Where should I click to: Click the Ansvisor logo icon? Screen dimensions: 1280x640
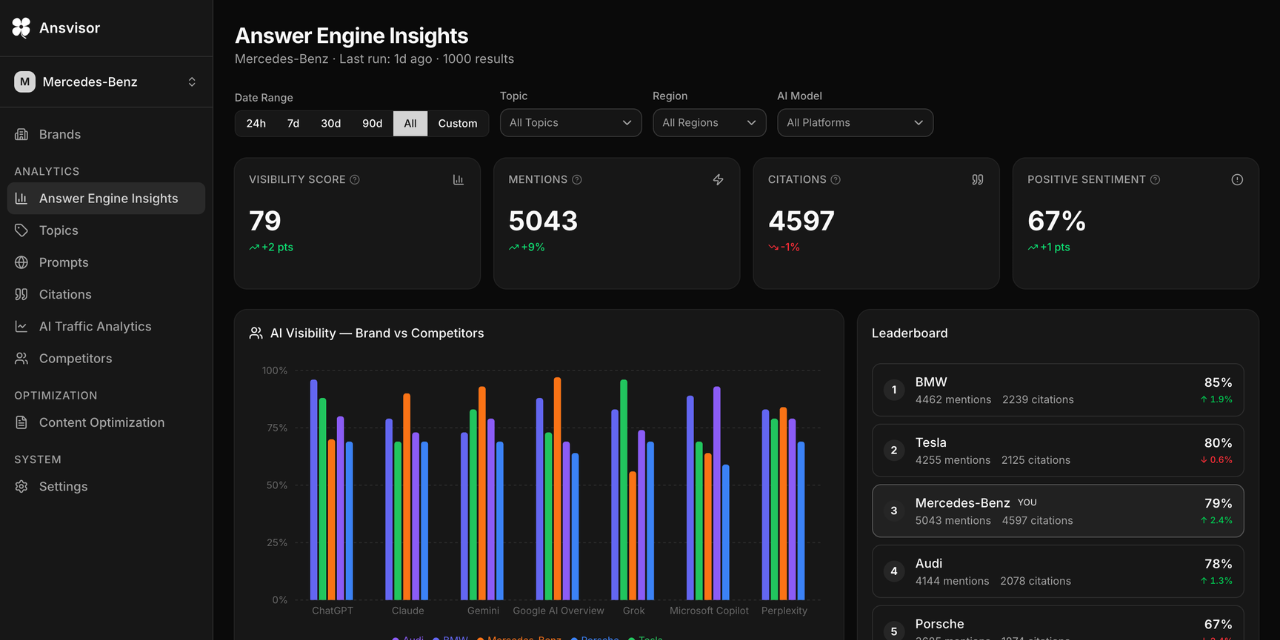(21, 28)
